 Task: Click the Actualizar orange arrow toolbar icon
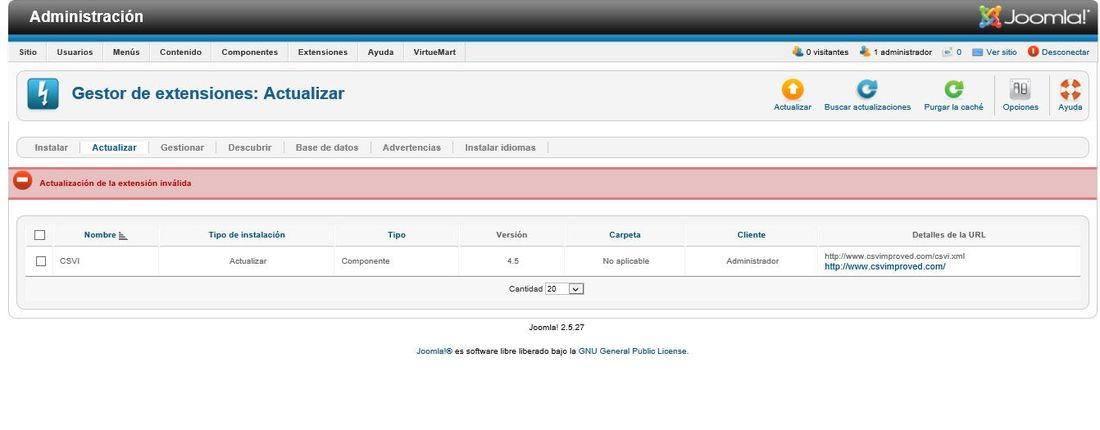792,89
